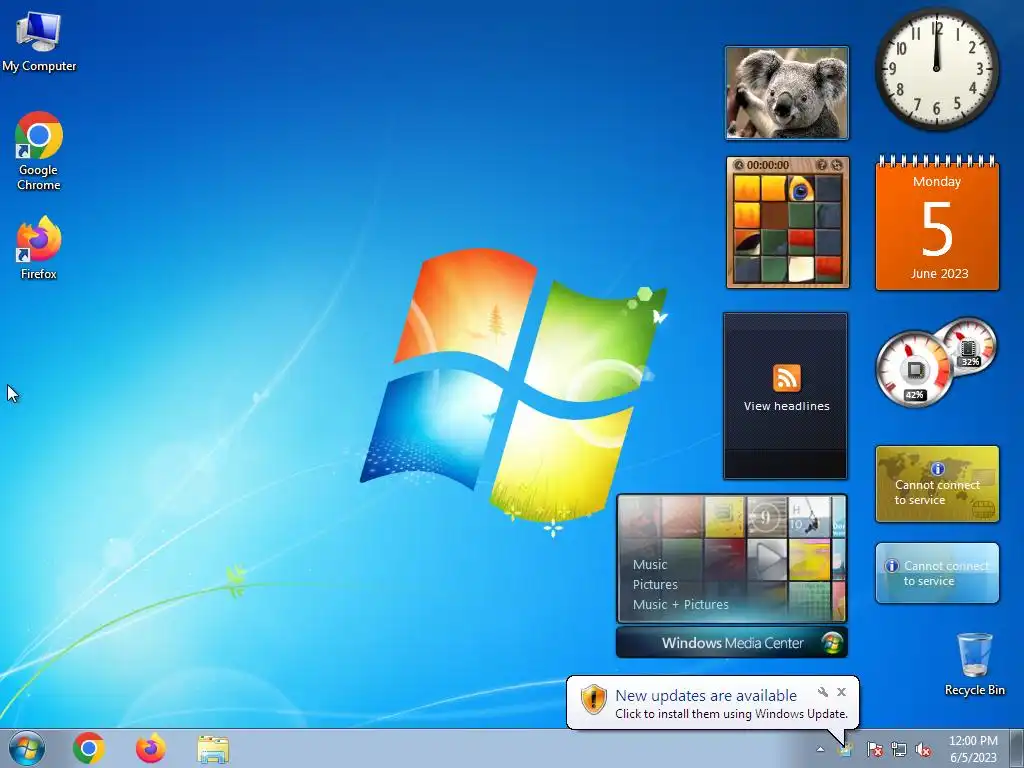Click the Windows Update tray icon

point(846,749)
